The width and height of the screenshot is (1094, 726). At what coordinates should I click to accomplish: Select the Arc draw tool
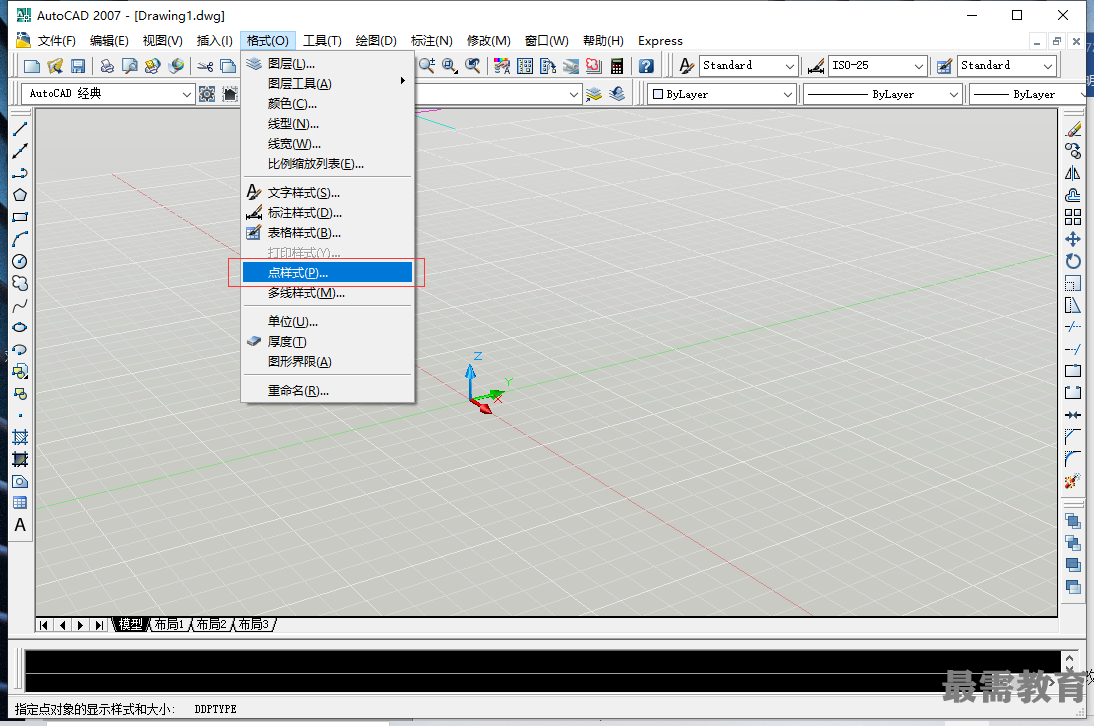pos(20,239)
